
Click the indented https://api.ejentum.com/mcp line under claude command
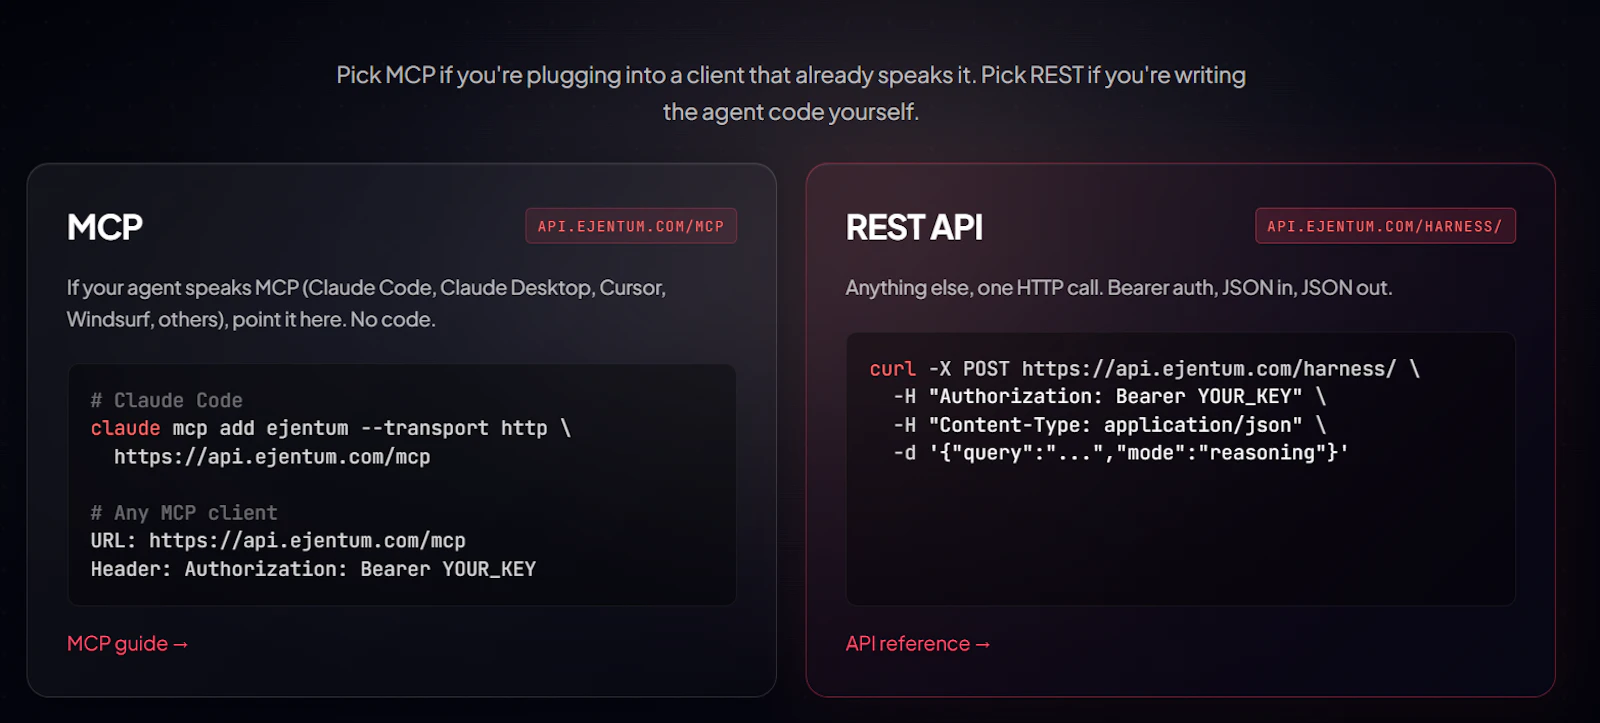pos(272,457)
